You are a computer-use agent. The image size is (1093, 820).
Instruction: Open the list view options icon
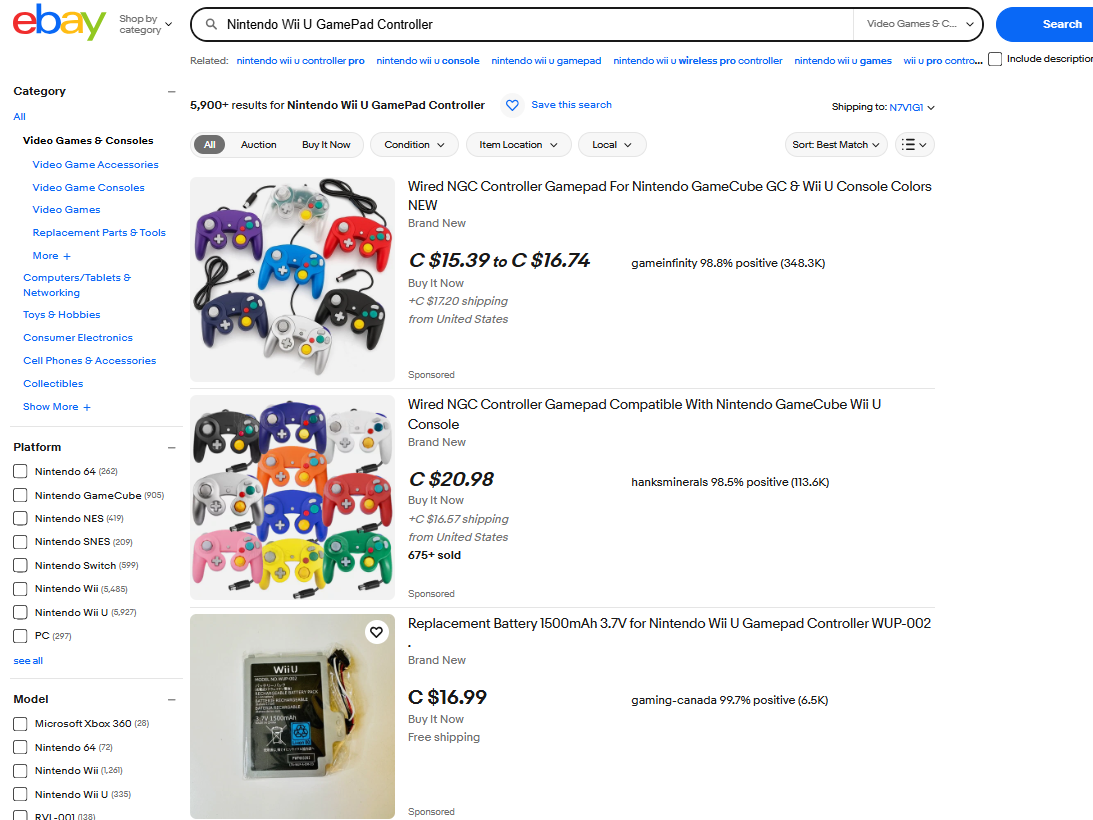[914, 145]
